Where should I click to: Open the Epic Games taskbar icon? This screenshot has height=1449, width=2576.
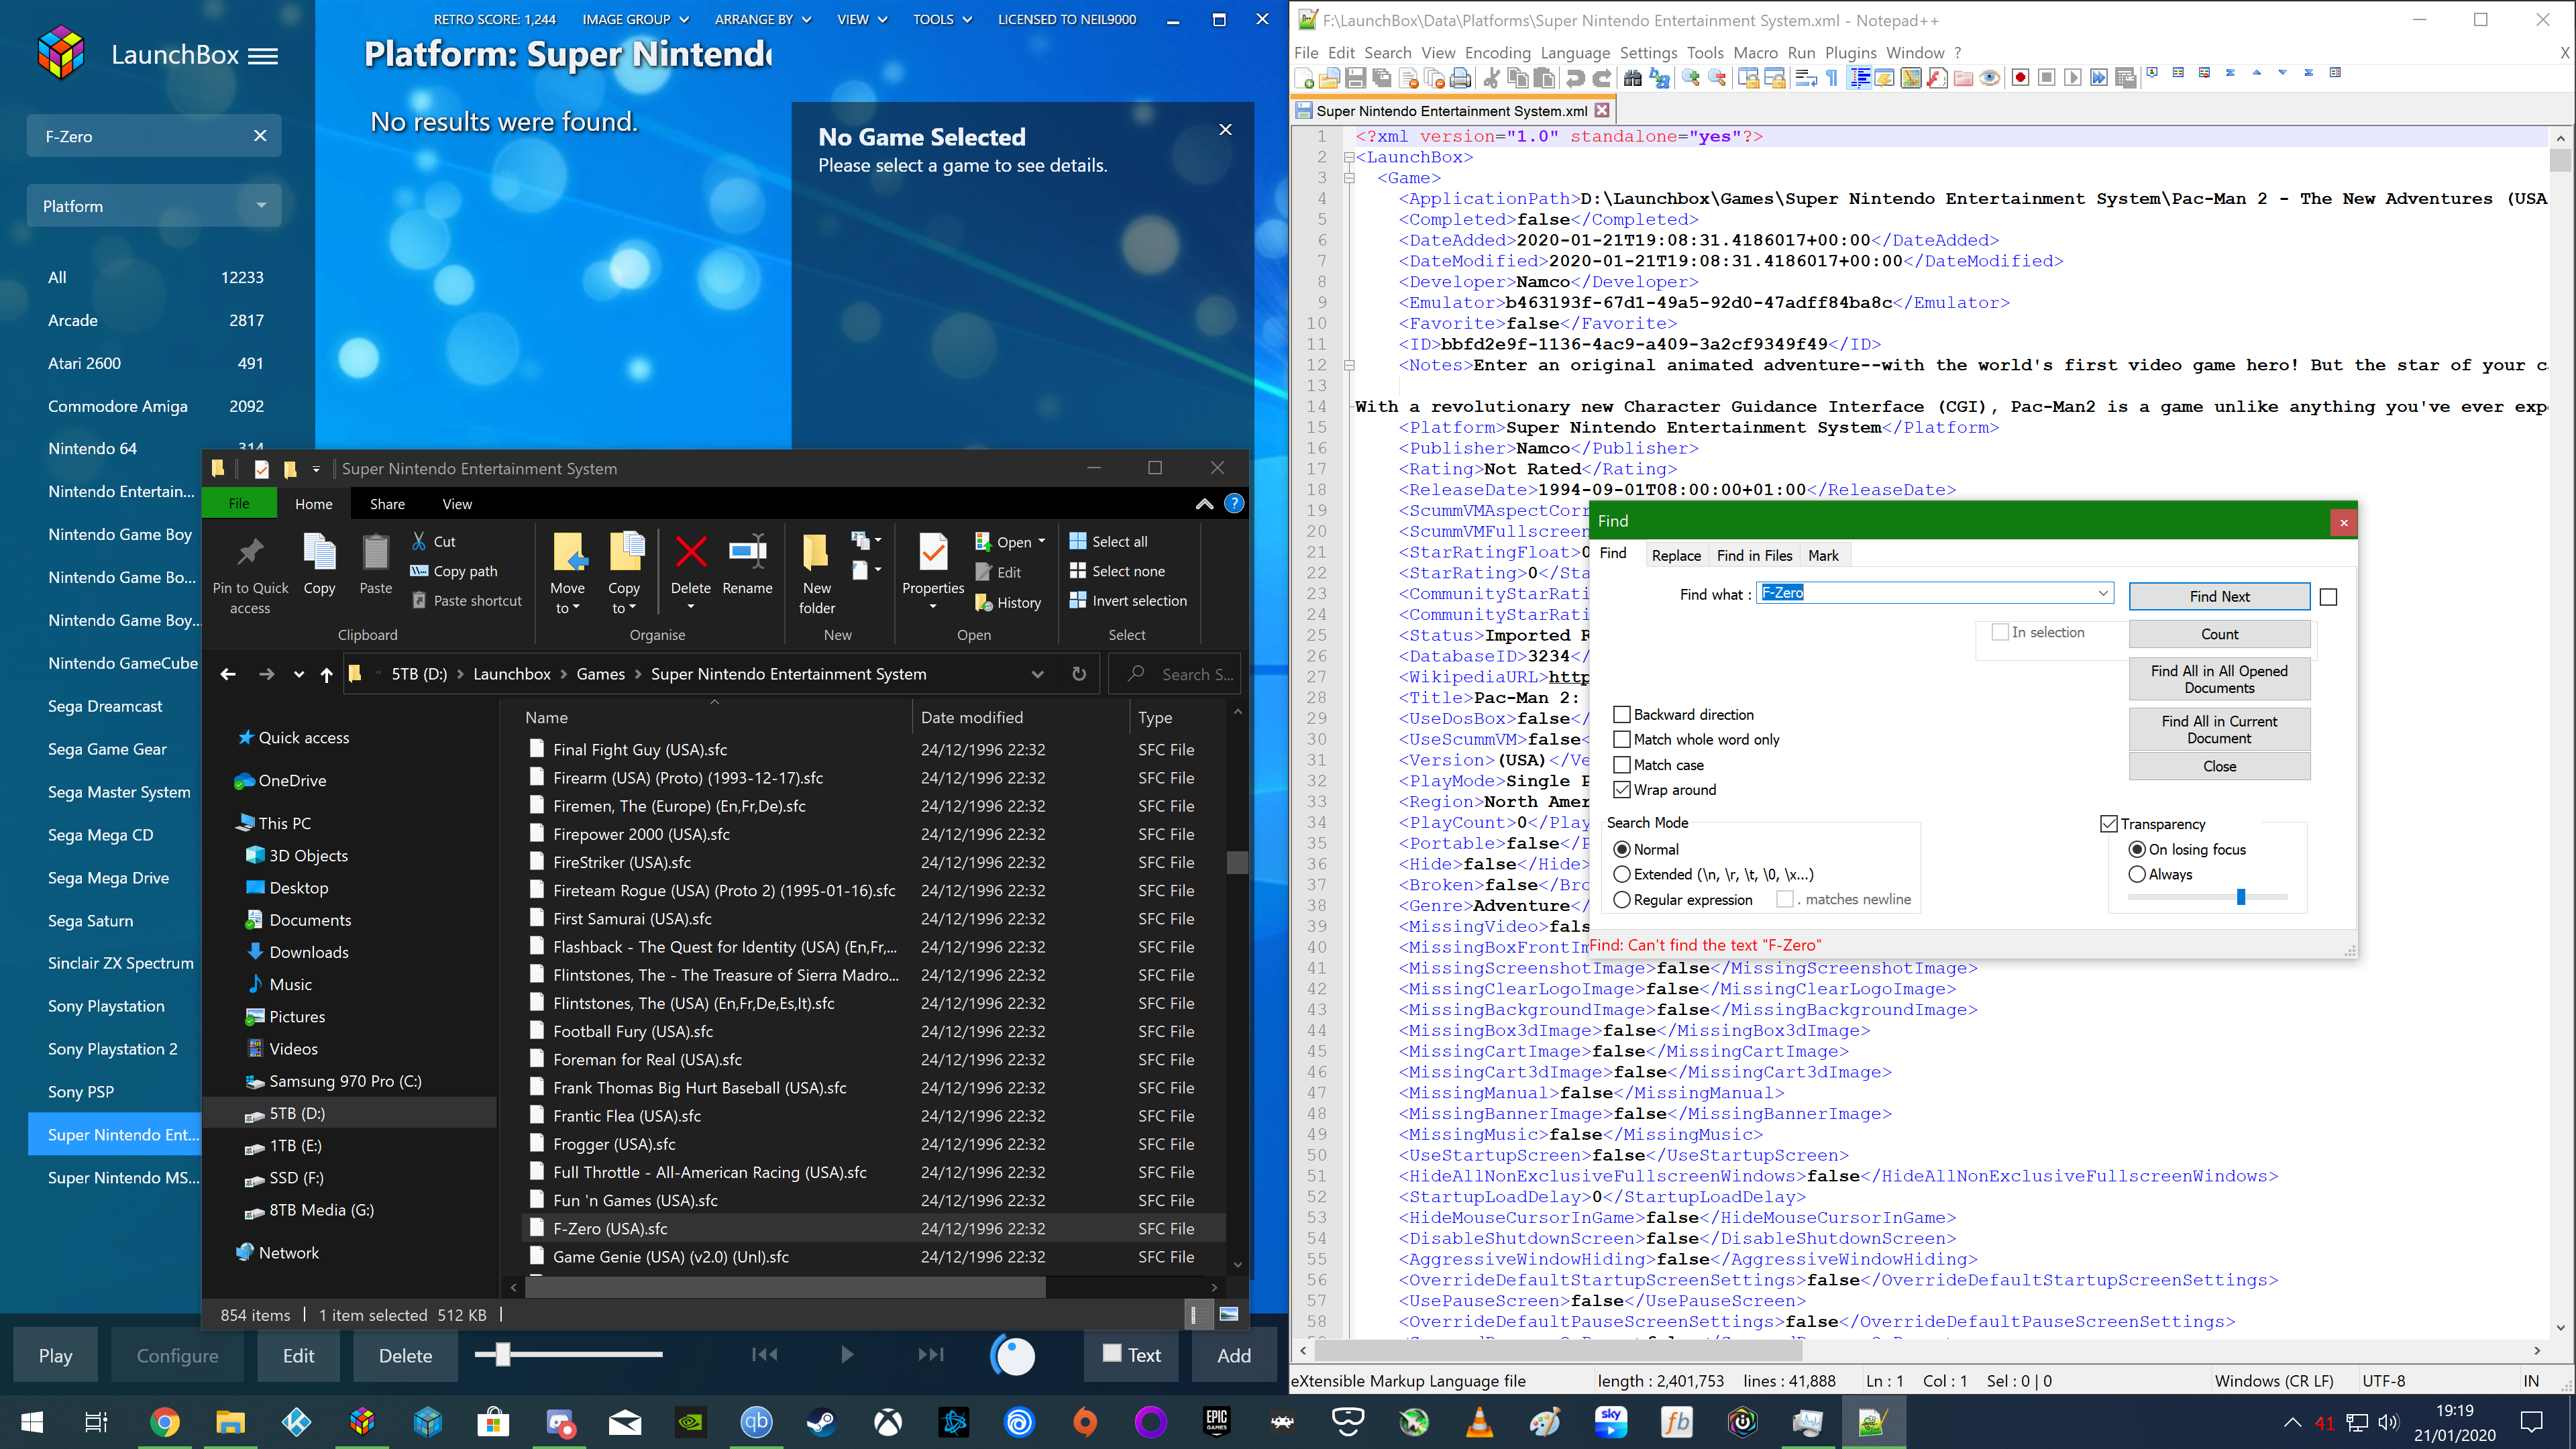1216,1421
